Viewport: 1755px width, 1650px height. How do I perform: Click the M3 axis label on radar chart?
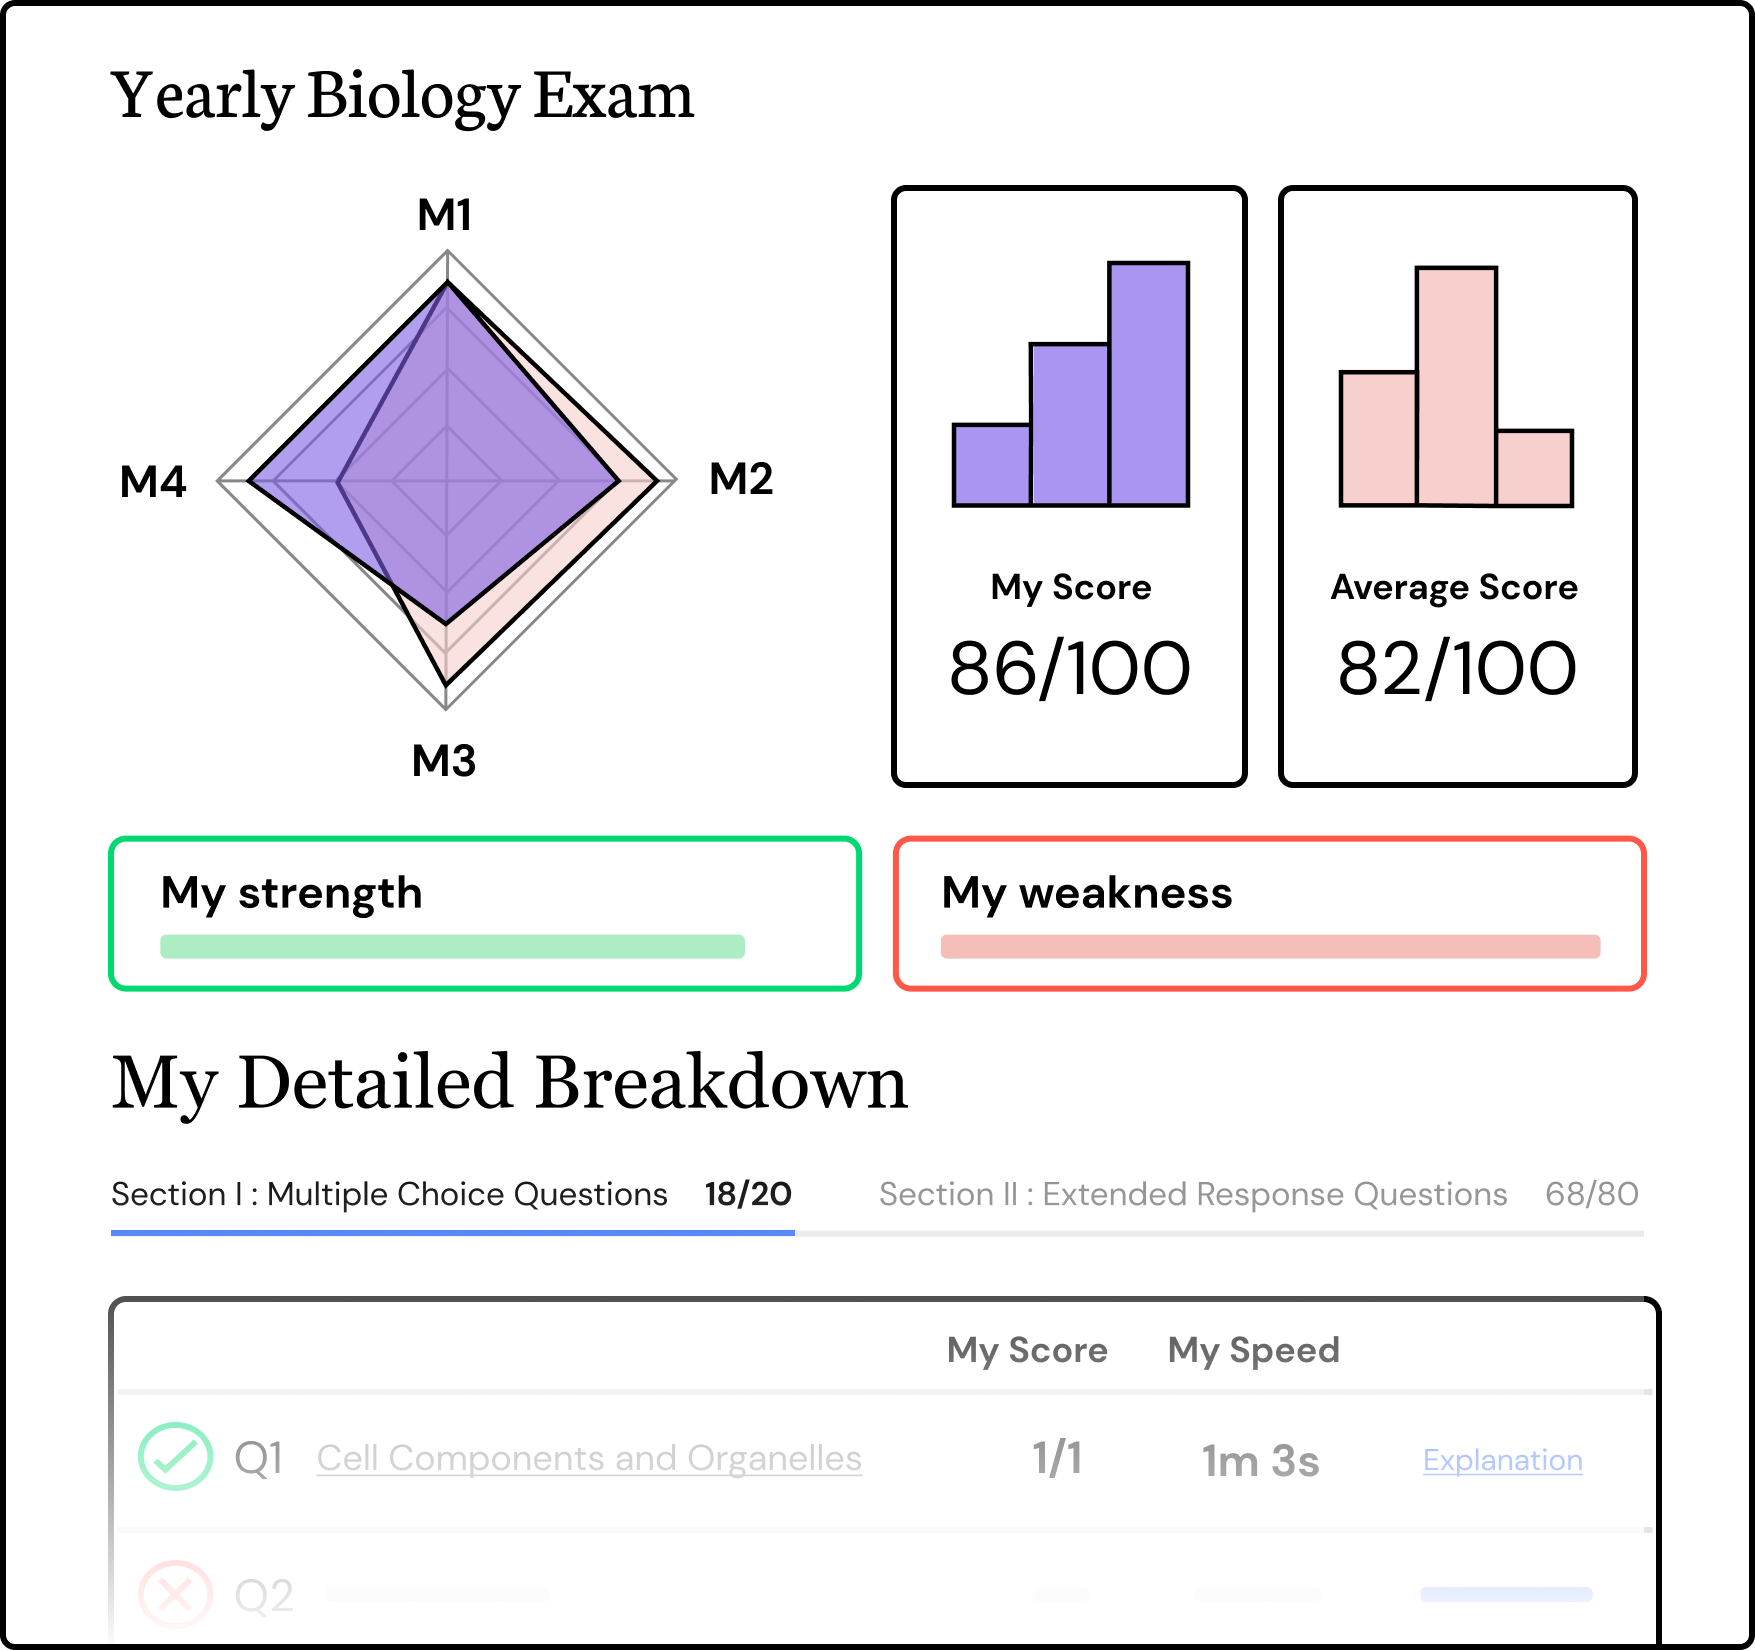(x=444, y=761)
